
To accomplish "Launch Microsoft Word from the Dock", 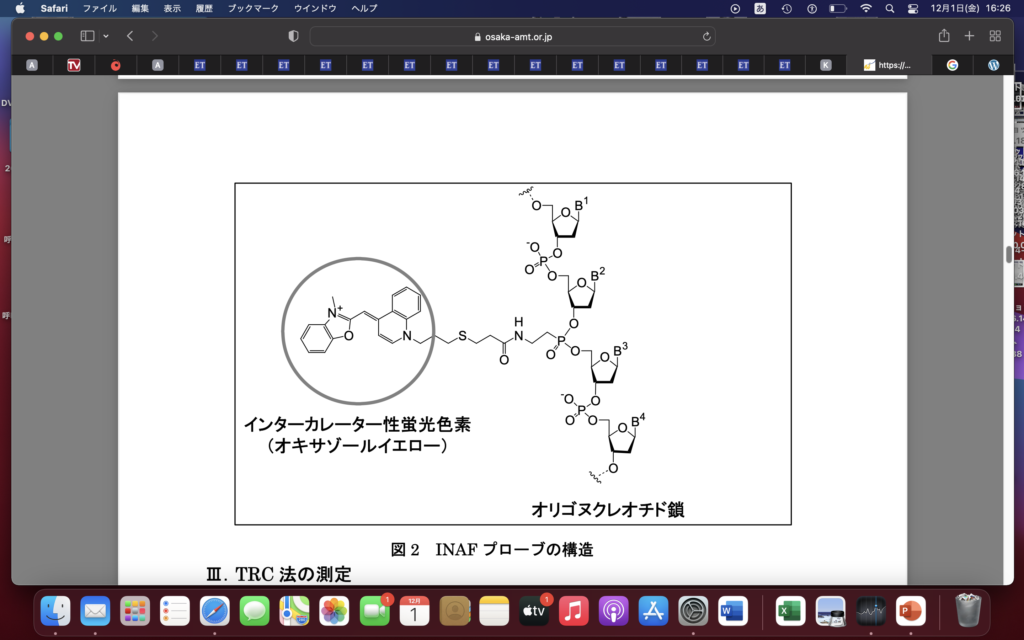I will 732,609.
